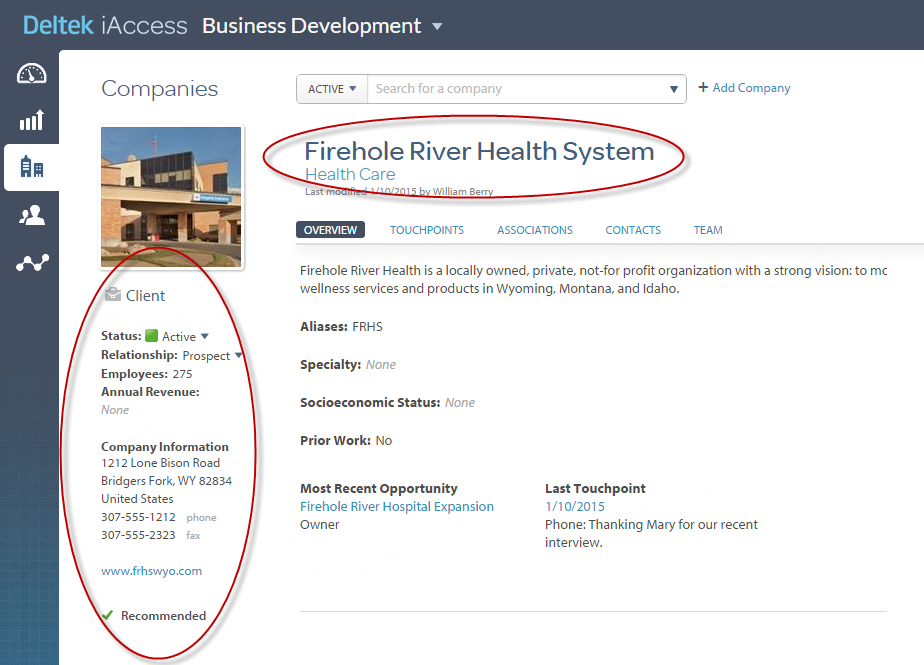Click the bar chart opportunities sidebar icon
Image resolution: width=924 pixels, height=665 pixels.
coord(32,121)
